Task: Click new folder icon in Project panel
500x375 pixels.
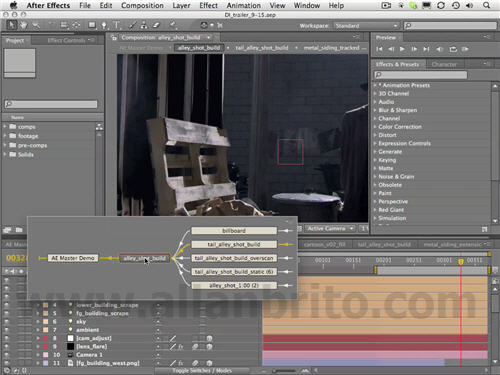Action: pyautogui.click(x=19, y=230)
